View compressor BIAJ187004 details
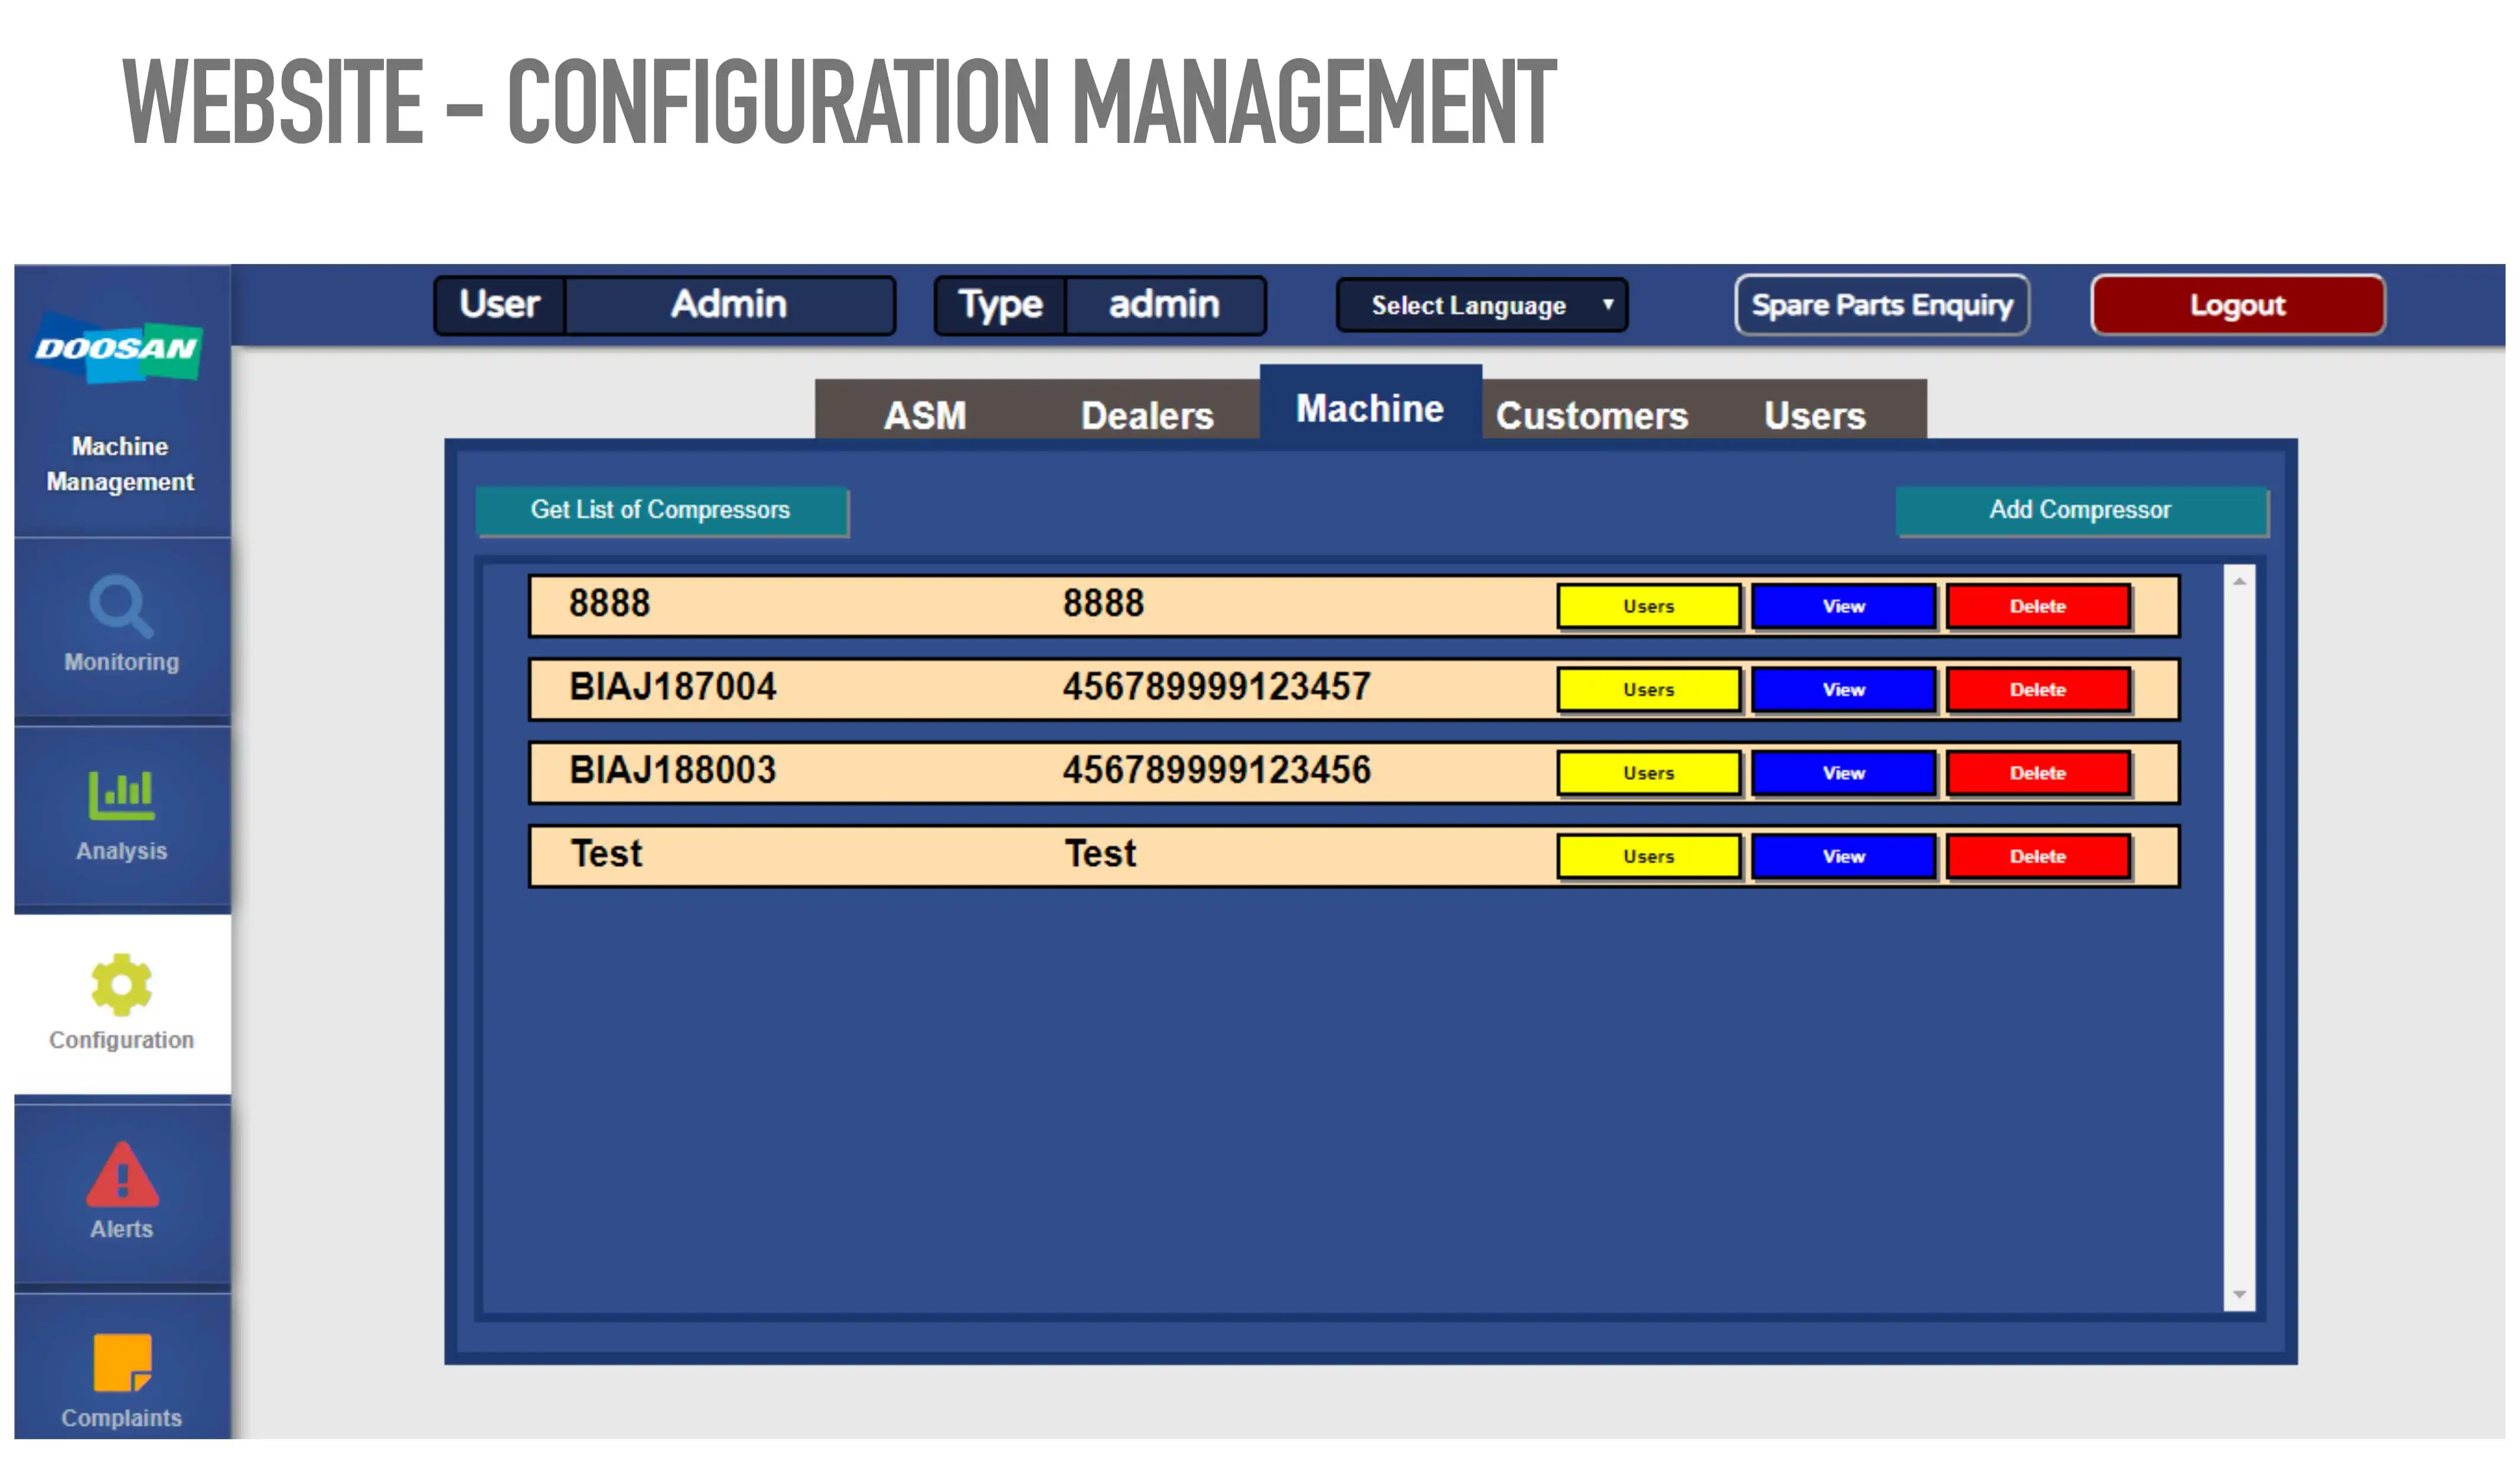The image size is (2520, 1480). point(1843,690)
